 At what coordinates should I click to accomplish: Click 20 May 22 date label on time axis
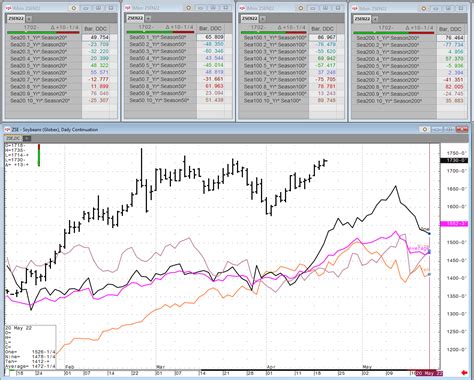pos(430,373)
